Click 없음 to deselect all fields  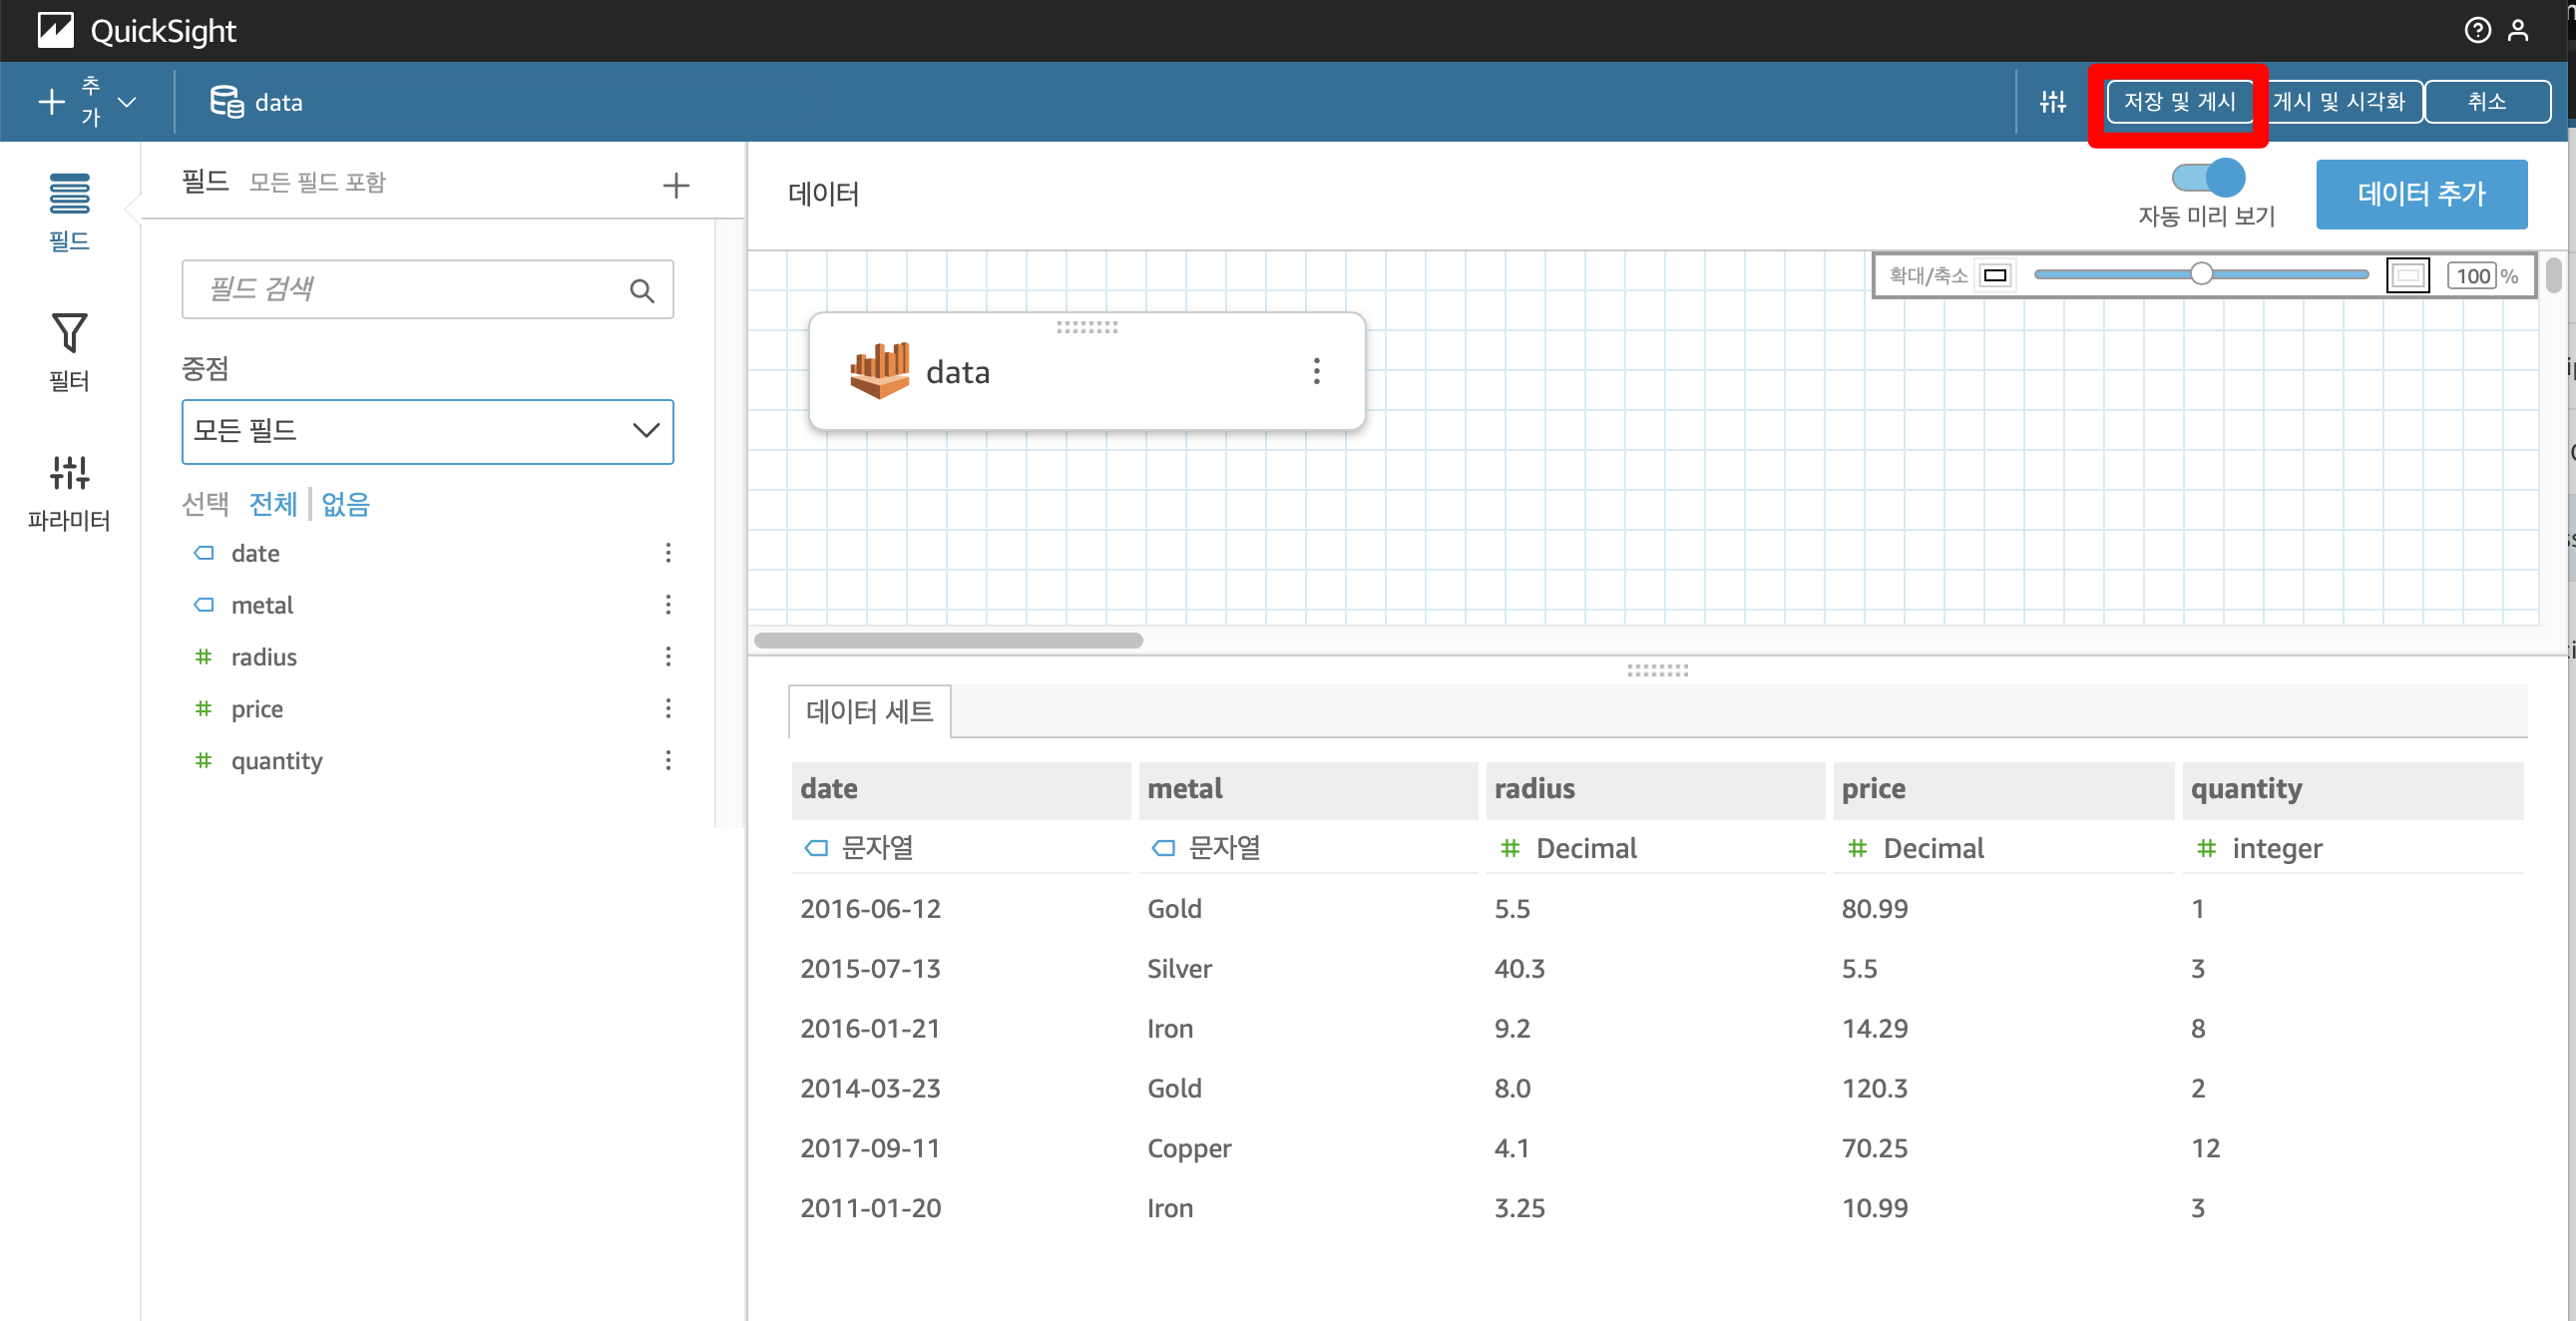pos(345,503)
